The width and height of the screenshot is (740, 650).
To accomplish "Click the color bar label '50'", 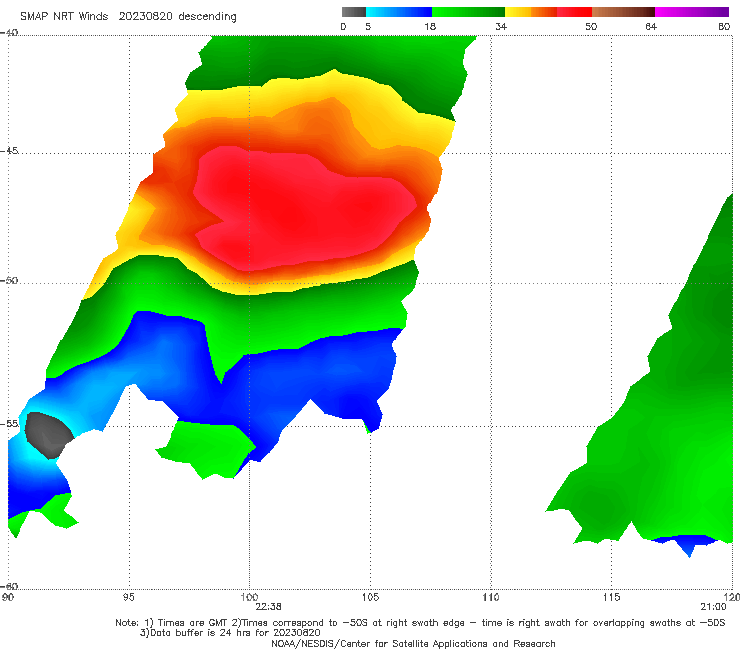I will [591, 26].
